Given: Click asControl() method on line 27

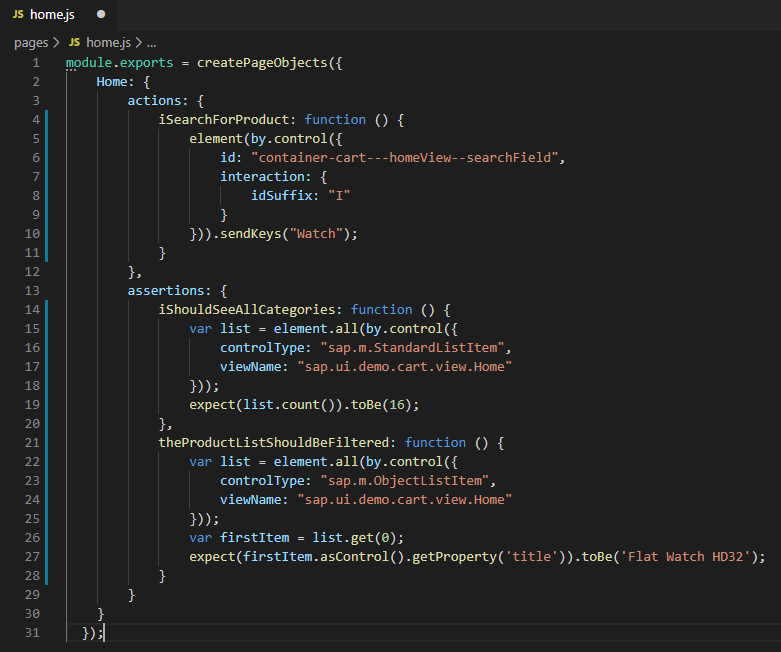Looking at the screenshot, I should coord(362,557).
